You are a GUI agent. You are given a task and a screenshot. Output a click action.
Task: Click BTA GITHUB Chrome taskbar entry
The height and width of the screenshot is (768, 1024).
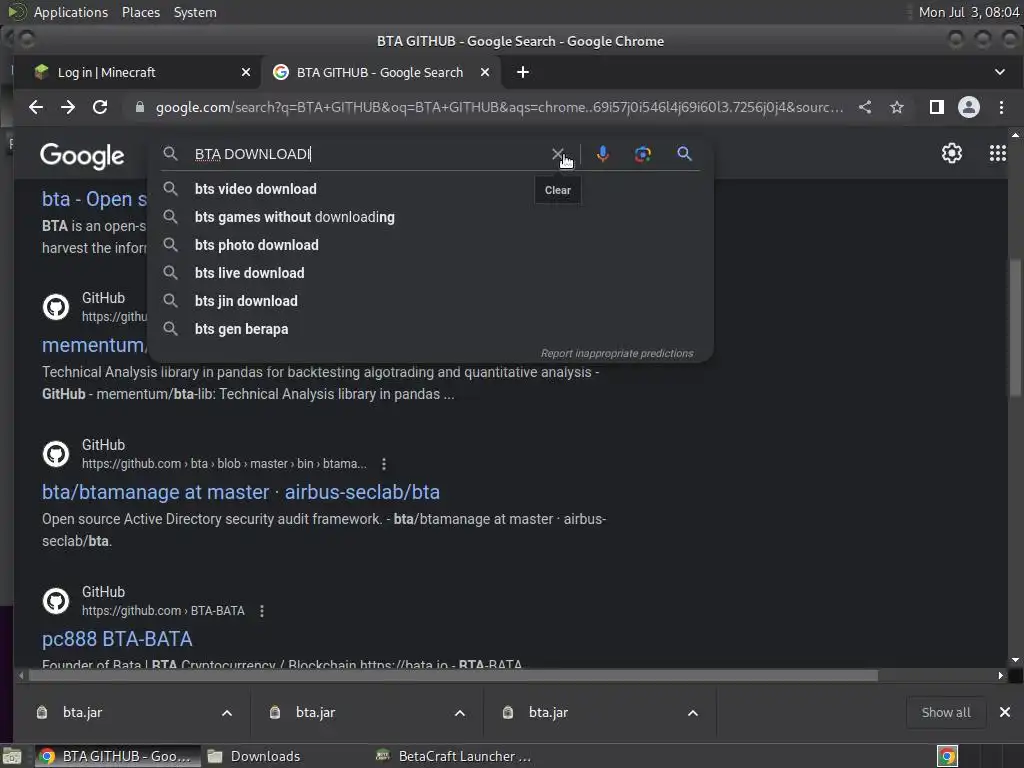(116, 756)
